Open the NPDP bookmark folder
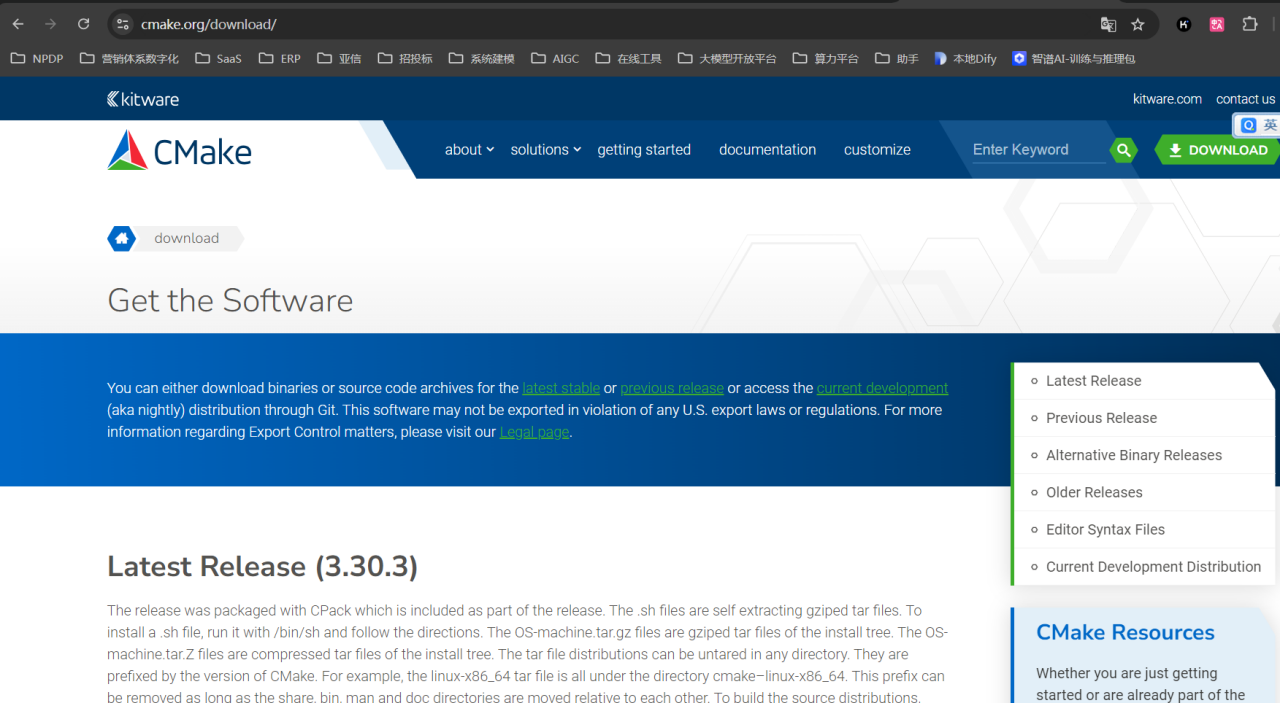 tap(37, 59)
